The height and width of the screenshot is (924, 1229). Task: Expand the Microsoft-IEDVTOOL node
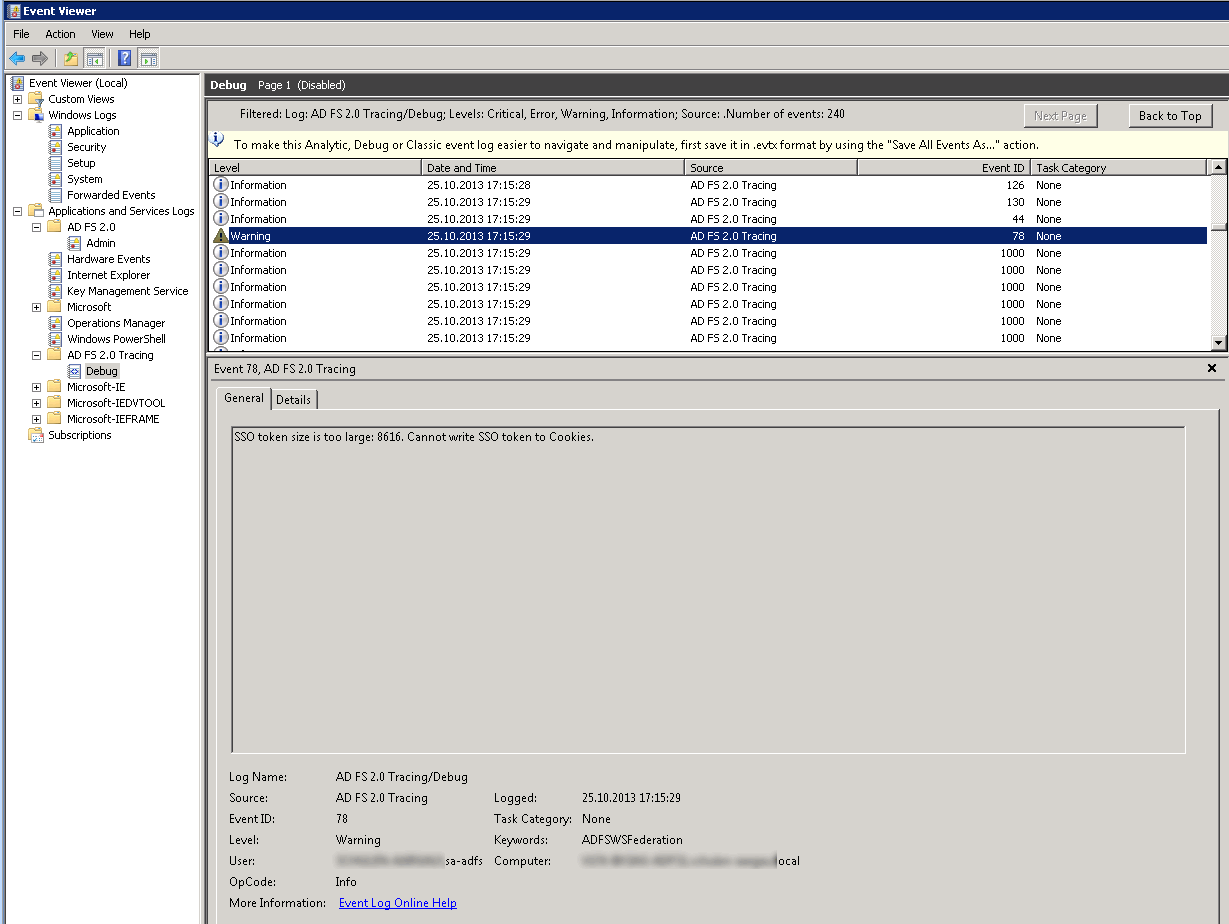tap(36, 403)
